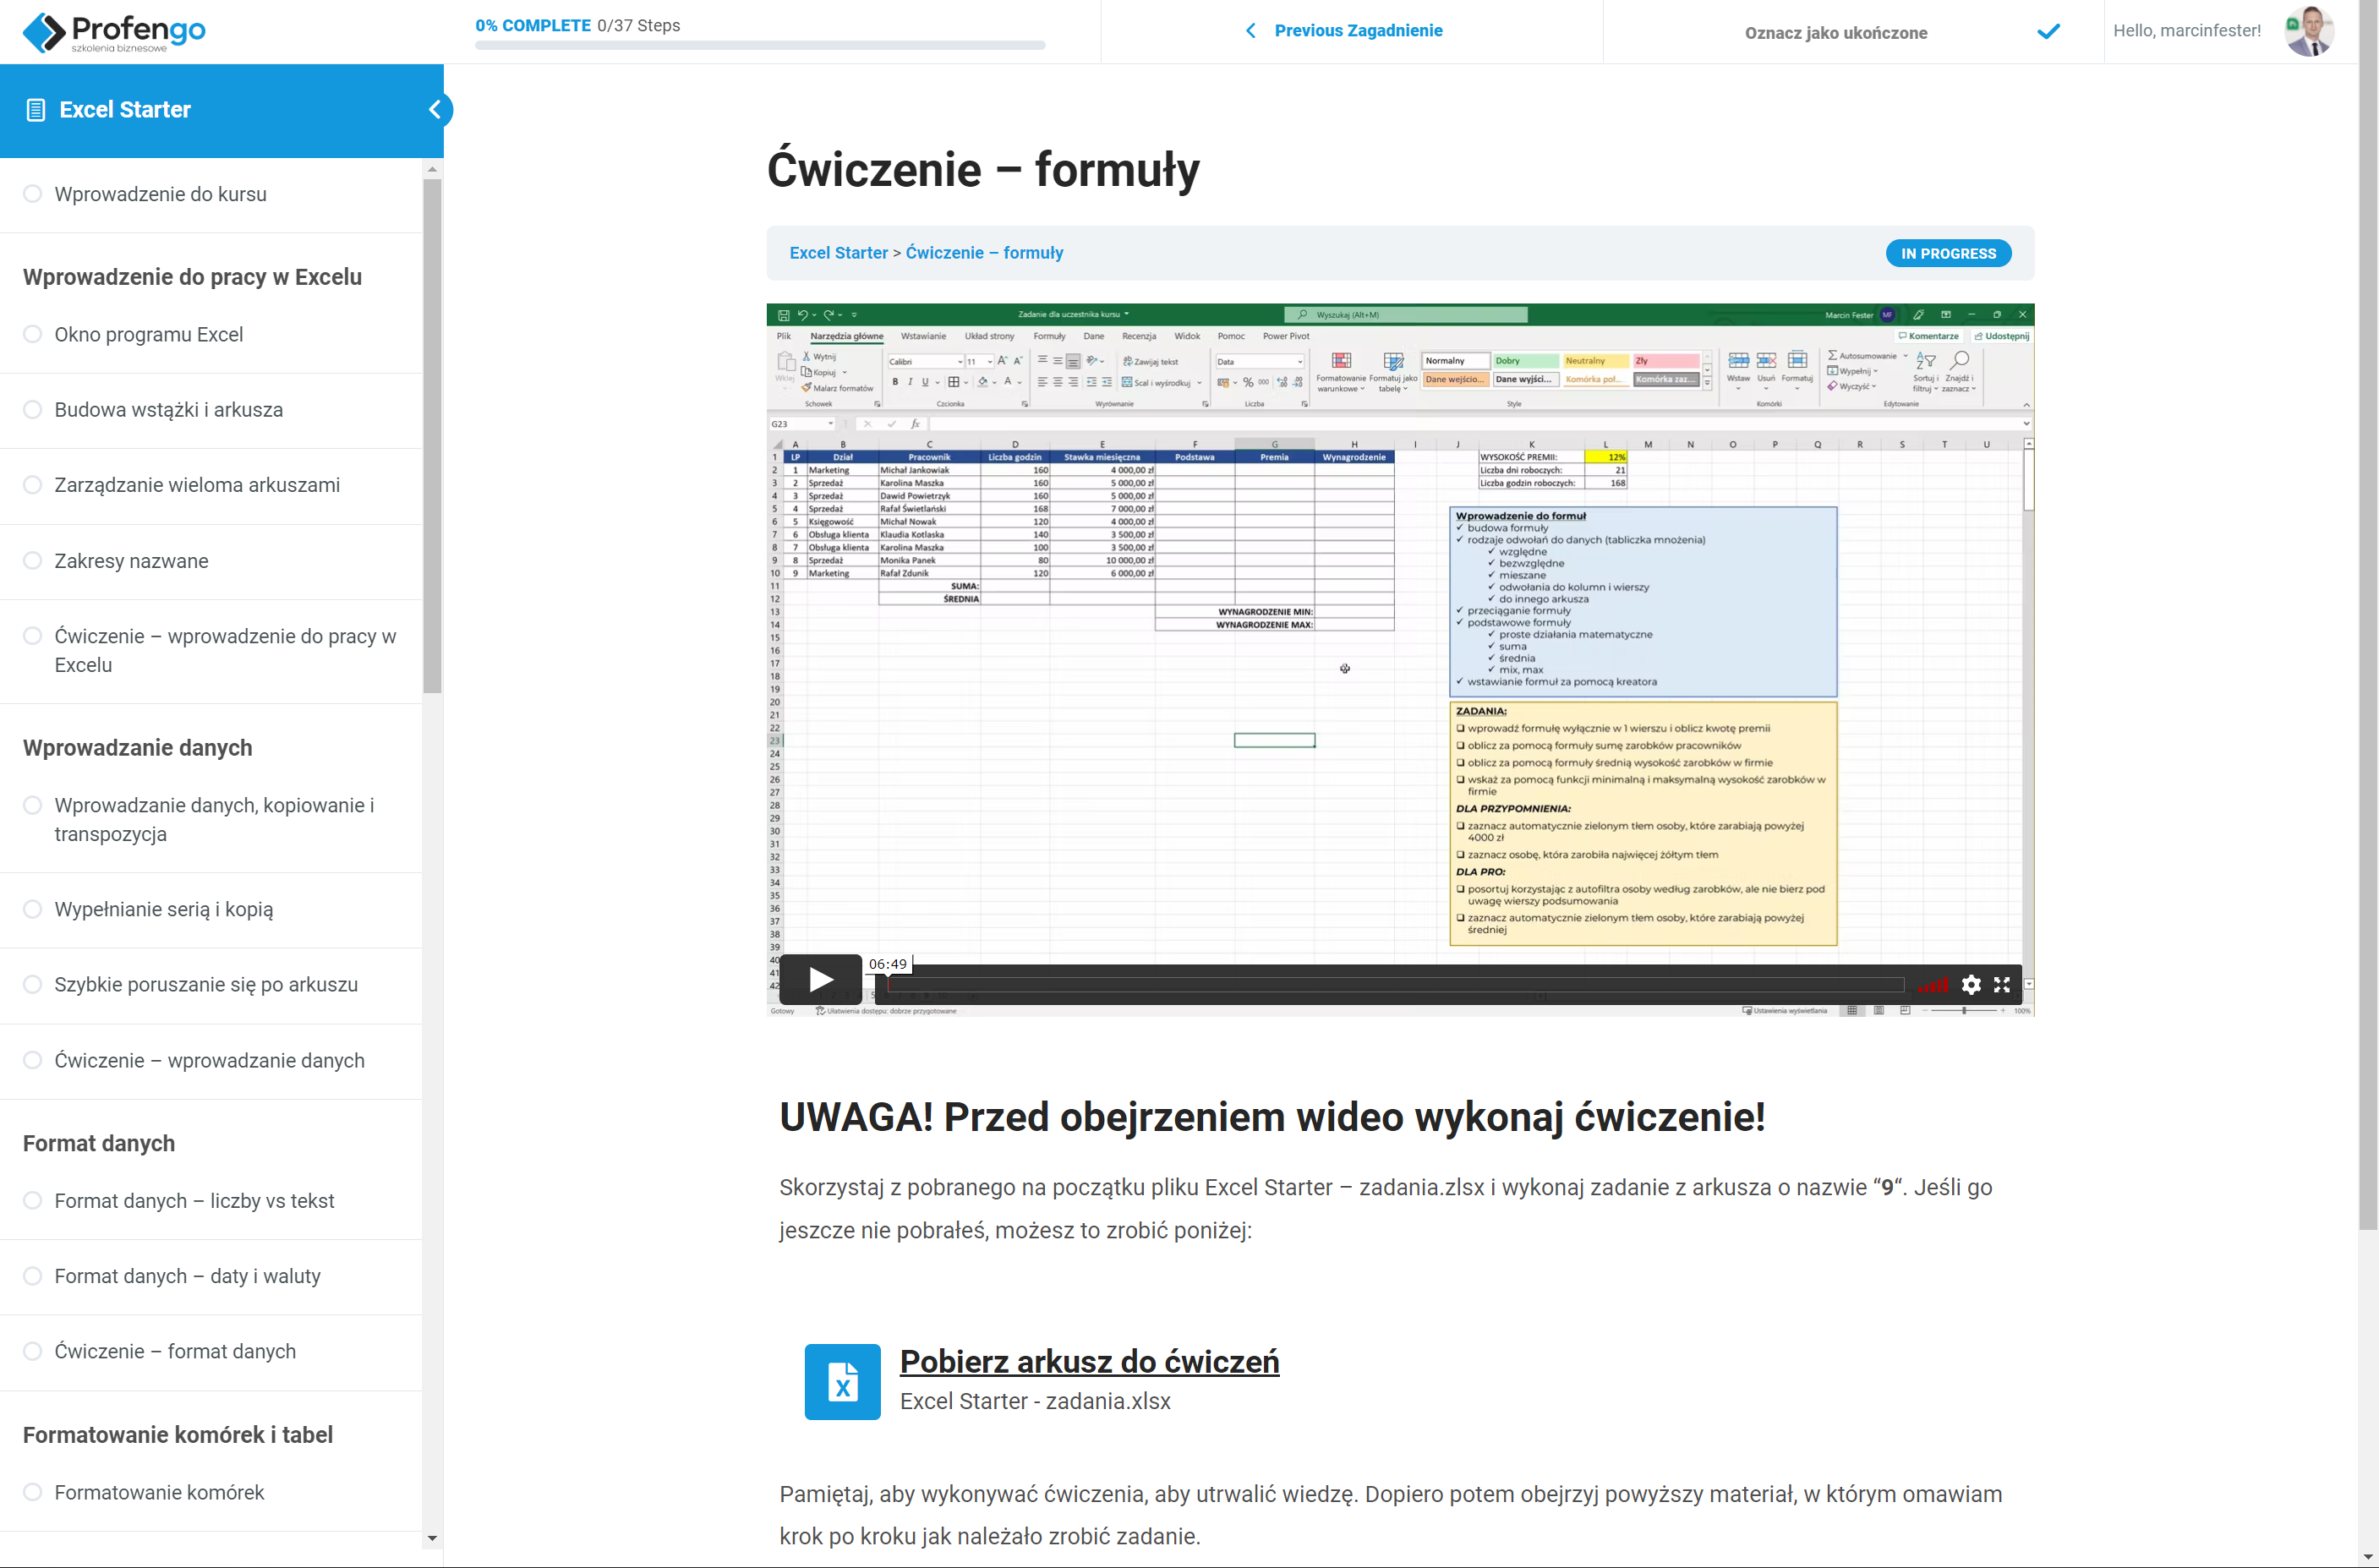Enter video fullscreen mode
2379x1568 pixels.
coord(2001,985)
